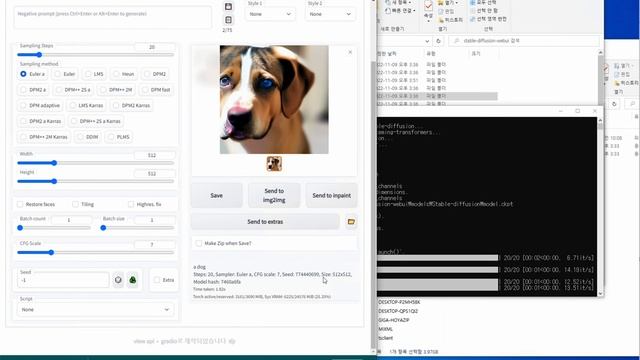640x360 pixels.
Task: Enable the Highres. fix checkbox
Action: [x=131, y=204]
